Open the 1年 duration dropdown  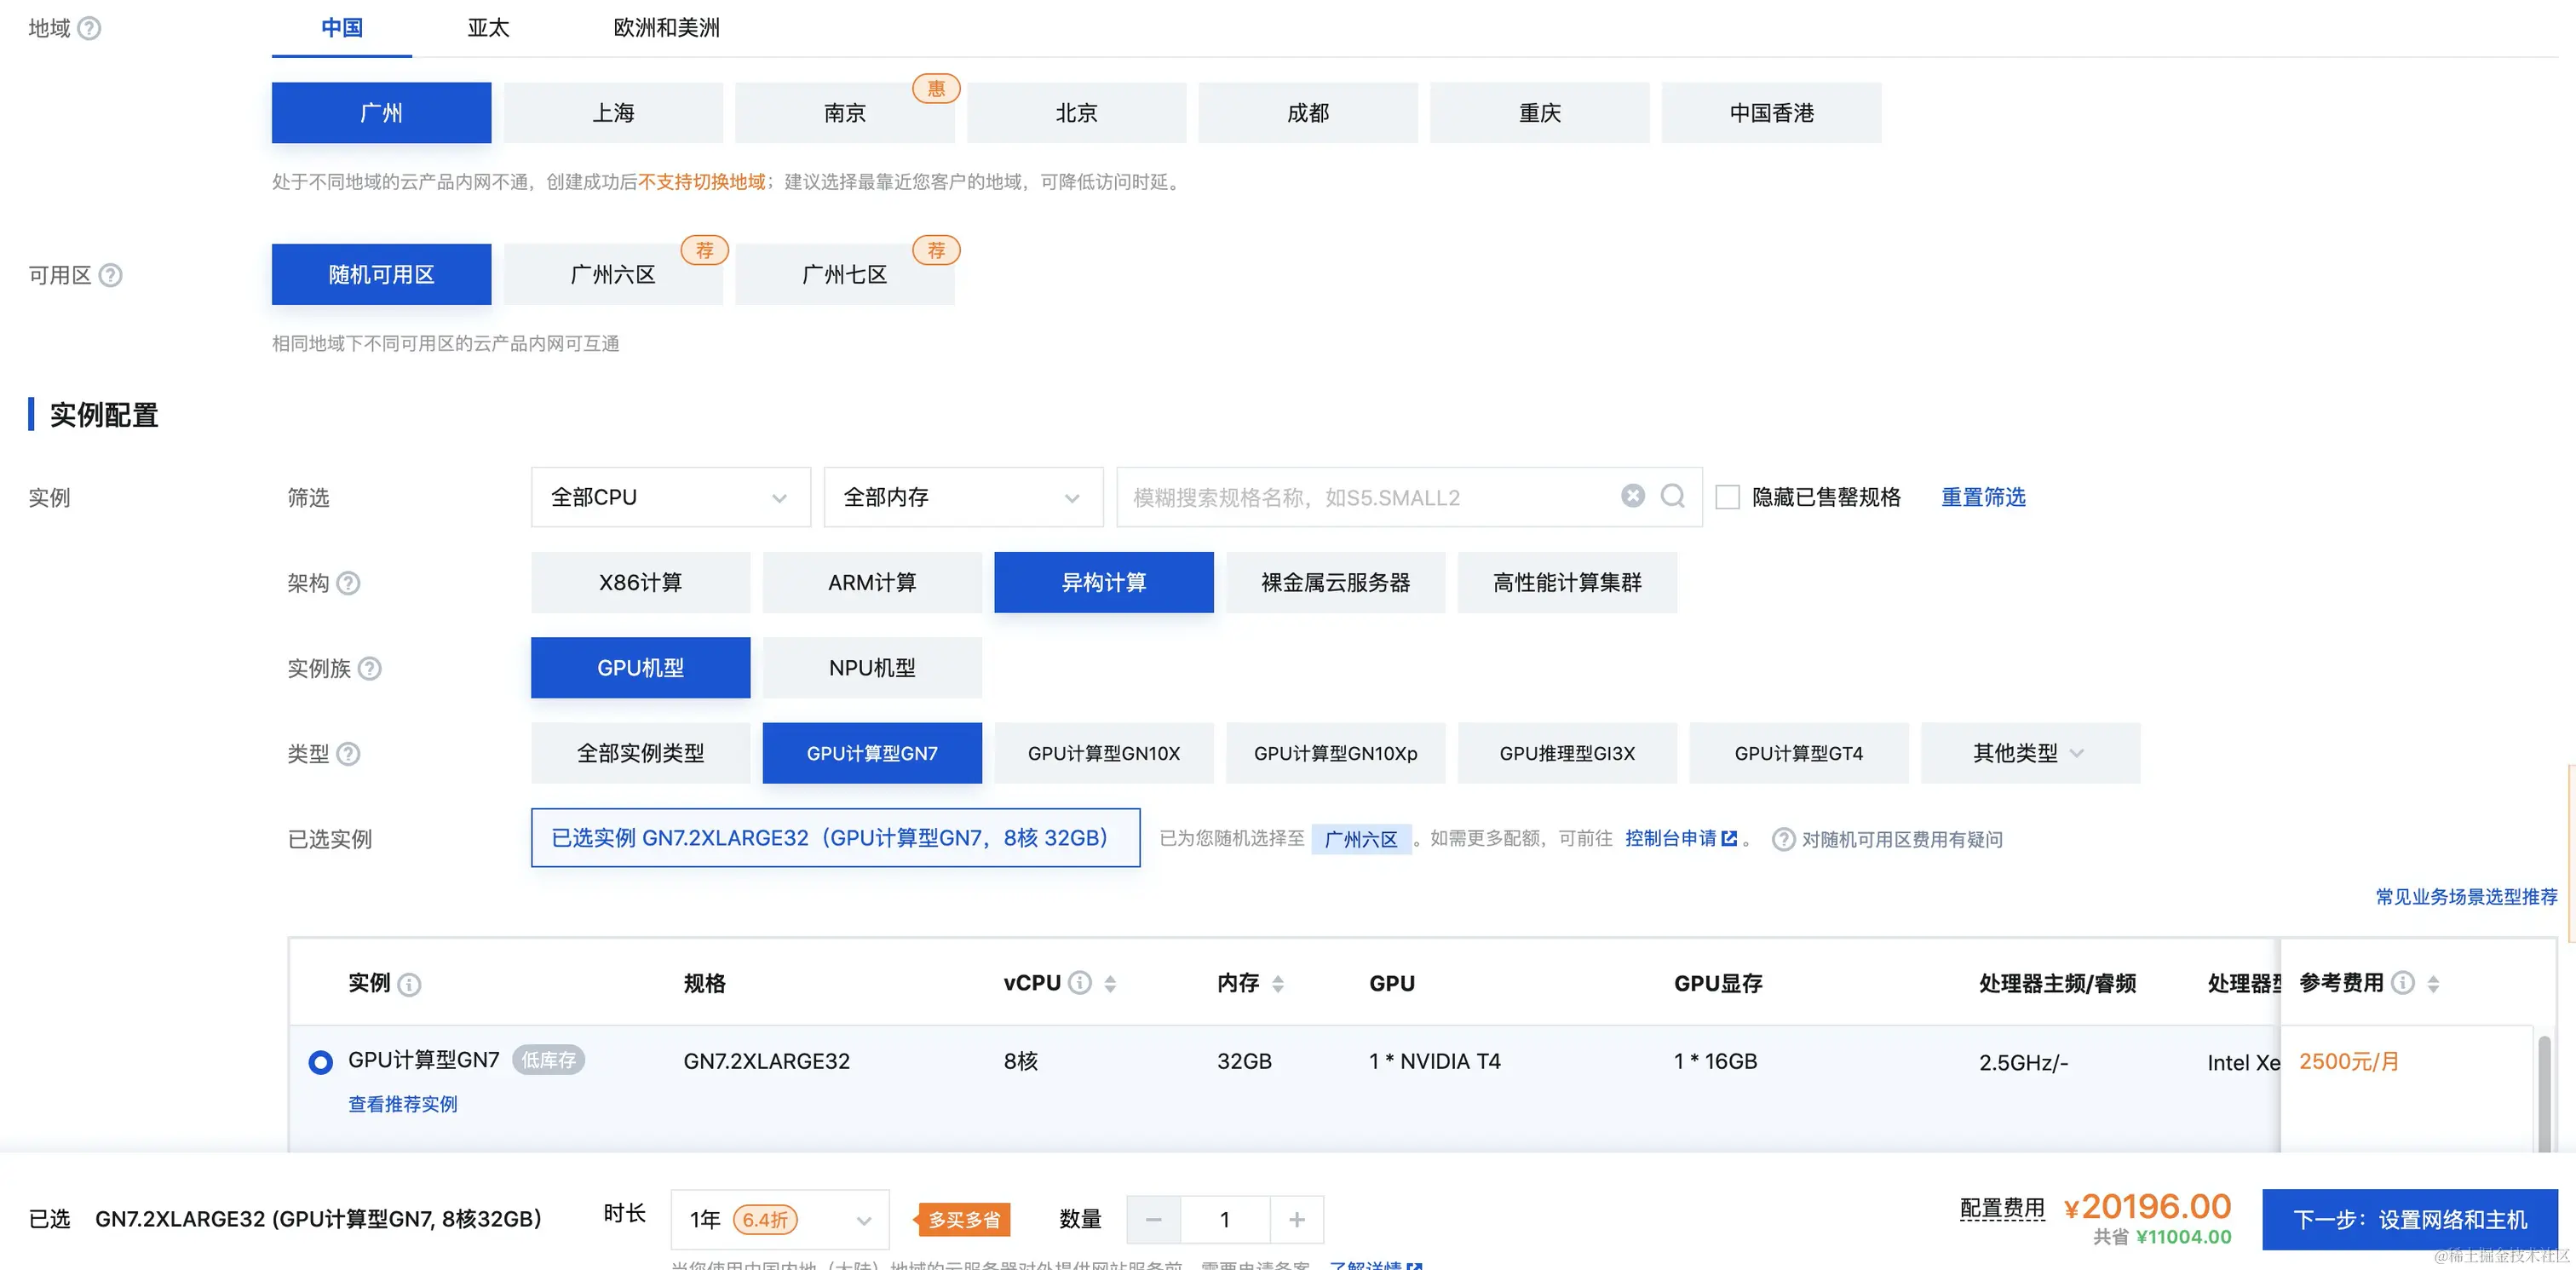pyautogui.click(x=780, y=1220)
